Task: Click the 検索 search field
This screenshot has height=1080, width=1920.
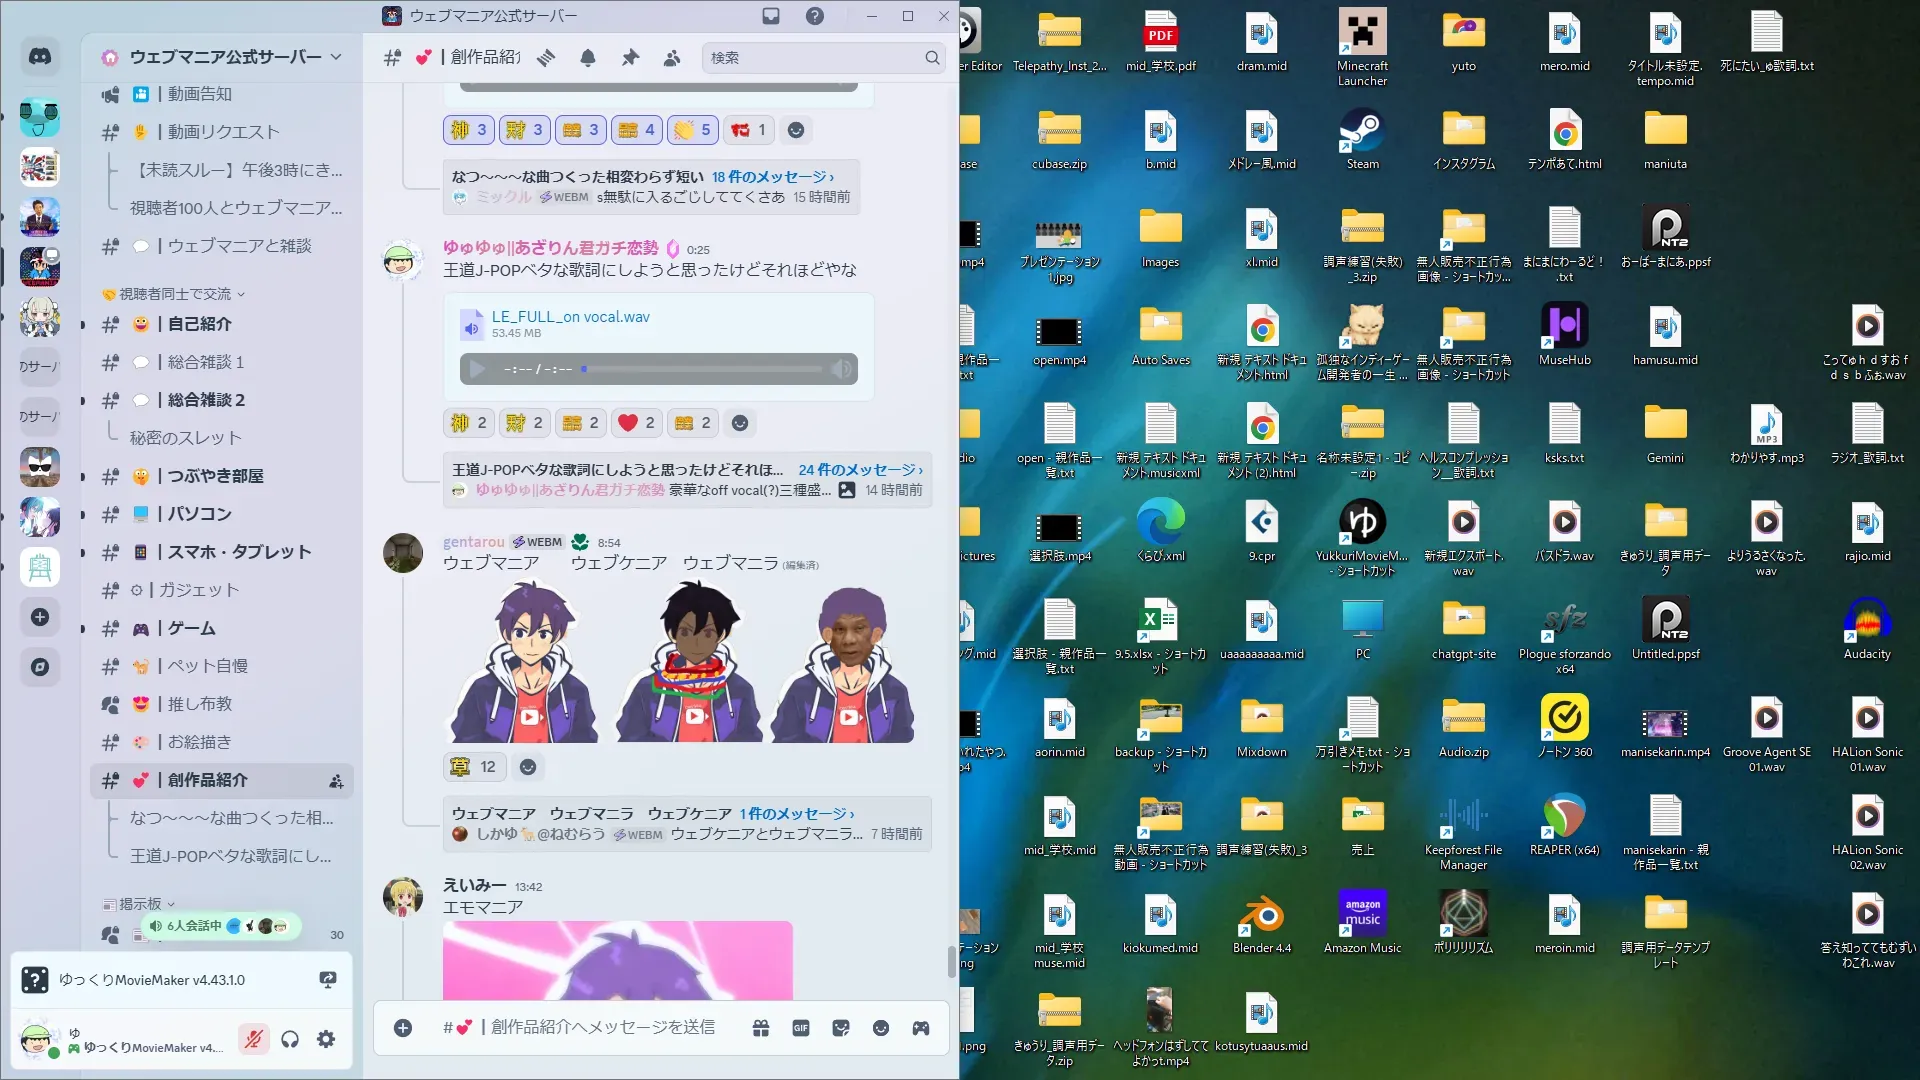Action: click(815, 58)
